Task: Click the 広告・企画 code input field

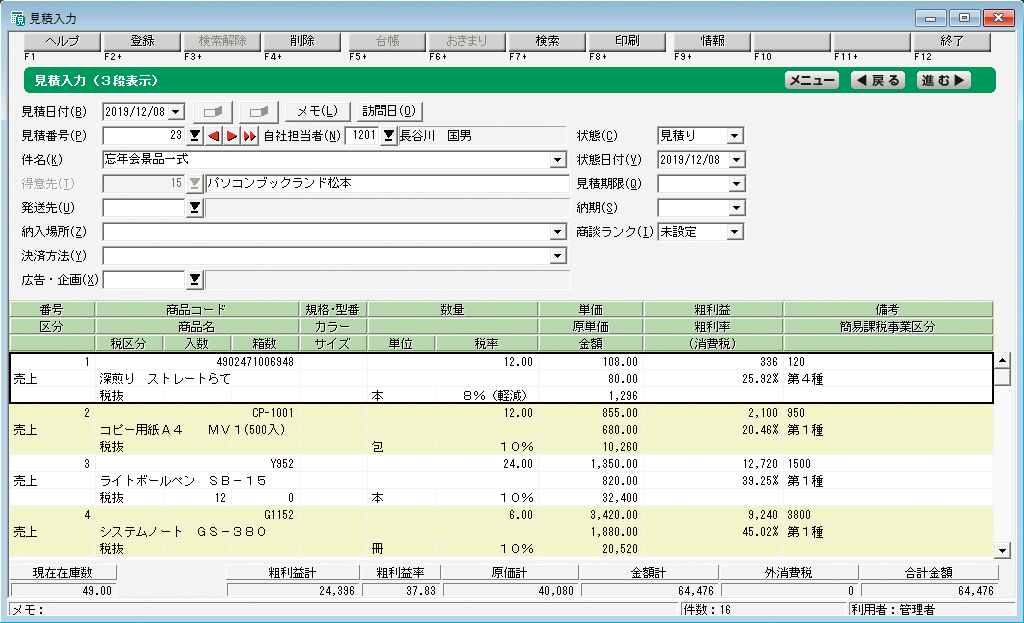Action: (144, 280)
